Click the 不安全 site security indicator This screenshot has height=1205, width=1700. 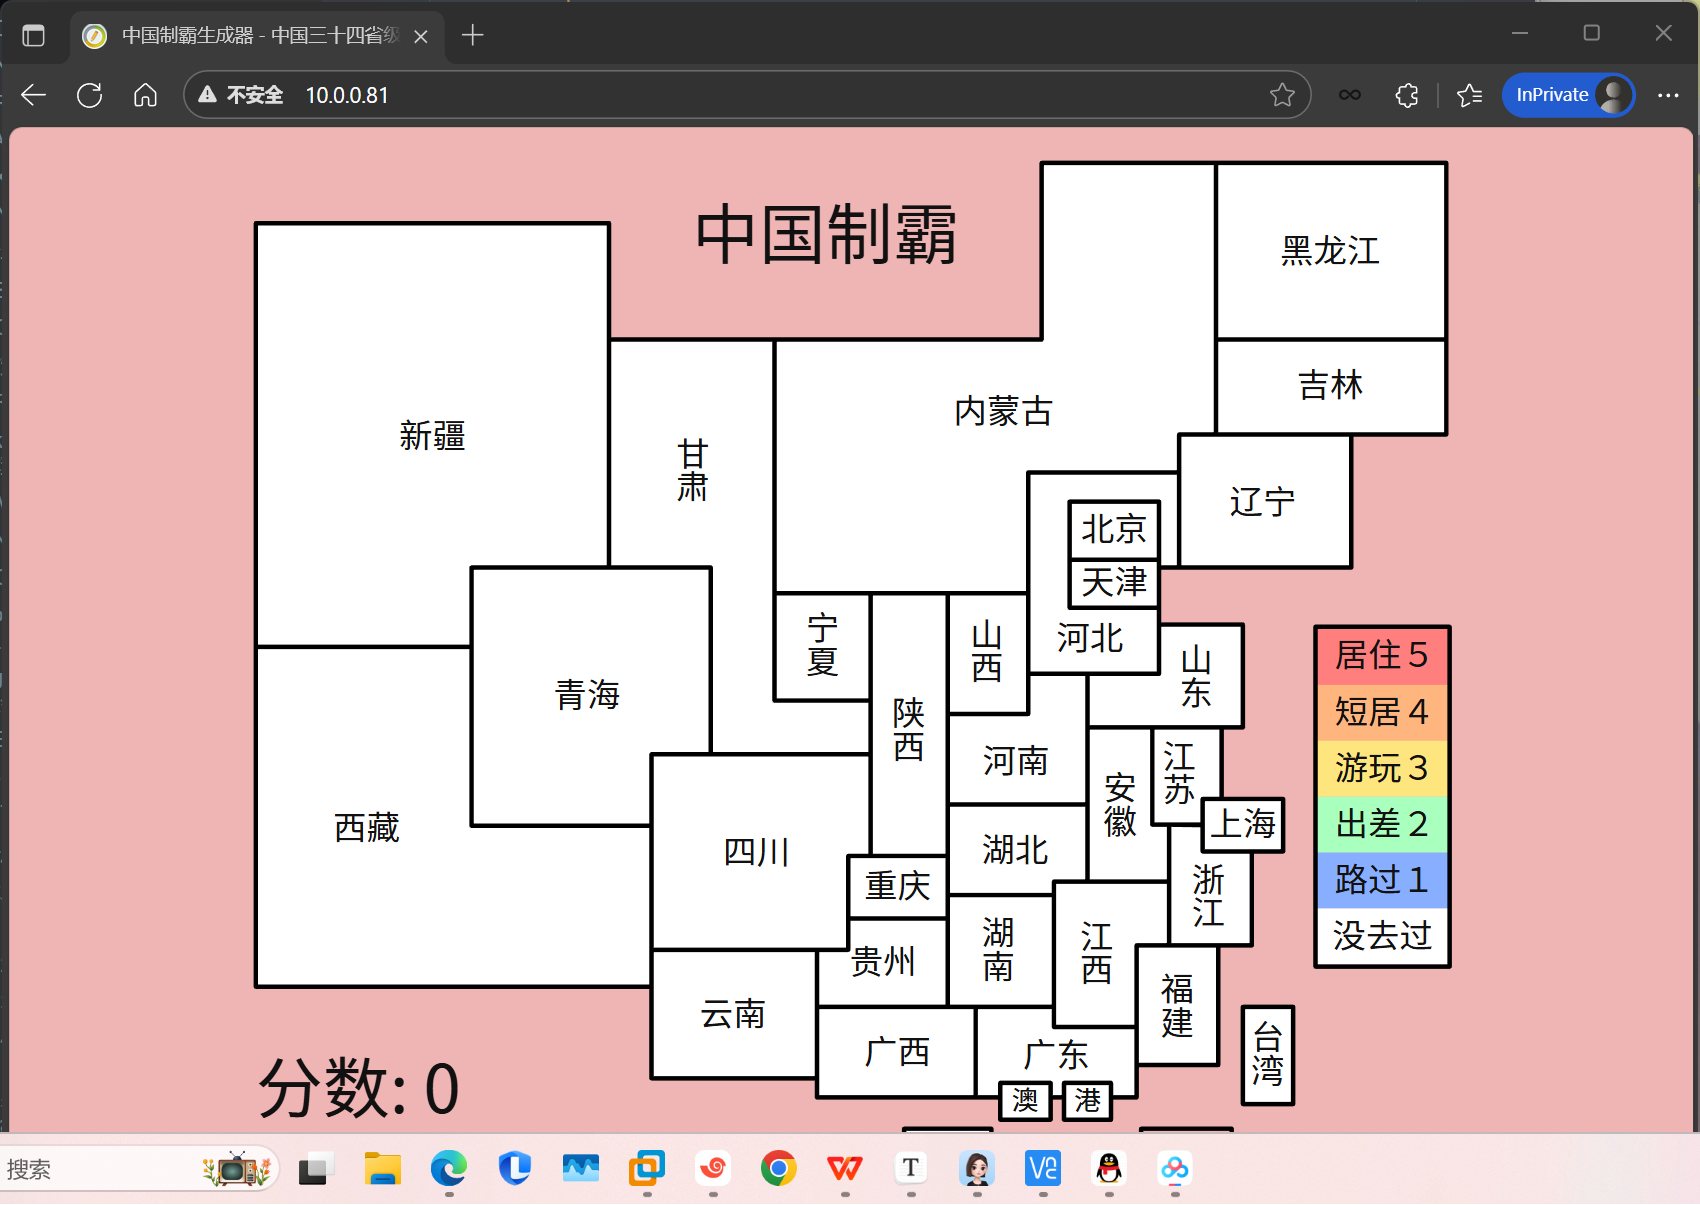(x=241, y=95)
